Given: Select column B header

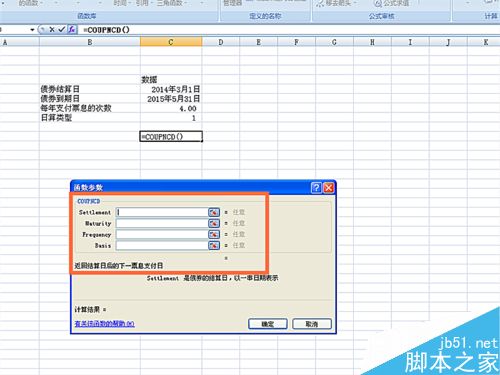Looking at the screenshot, I should 90,42.
